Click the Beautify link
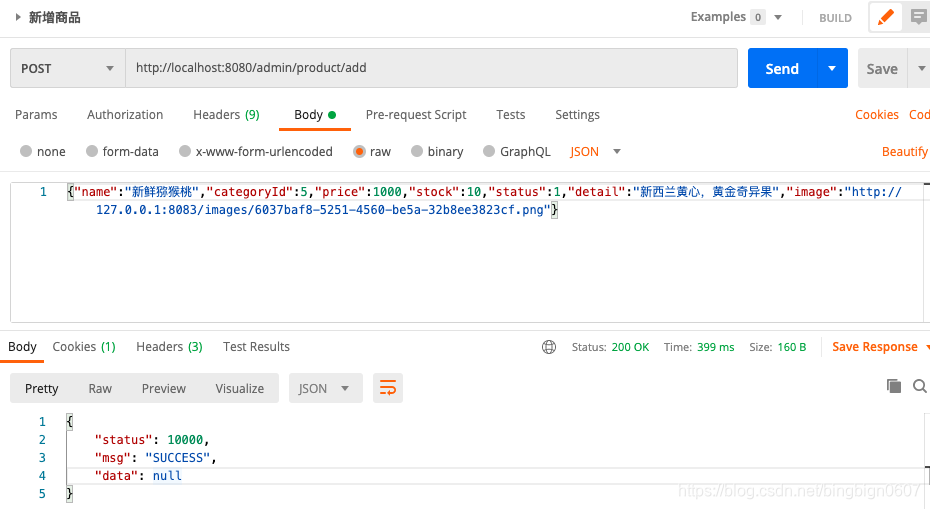The width and height of the screenshot is (930, 509). point(905,152)
